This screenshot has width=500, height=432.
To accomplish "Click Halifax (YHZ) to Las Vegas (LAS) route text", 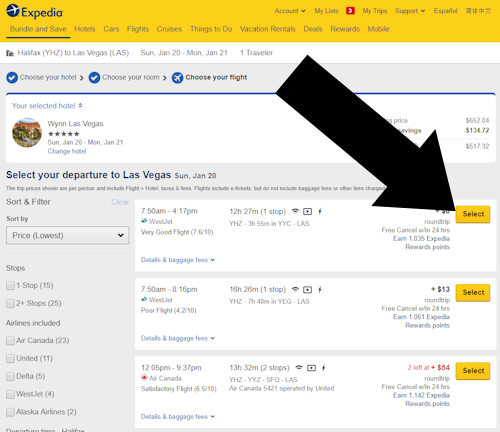I will tap(73, 53).
